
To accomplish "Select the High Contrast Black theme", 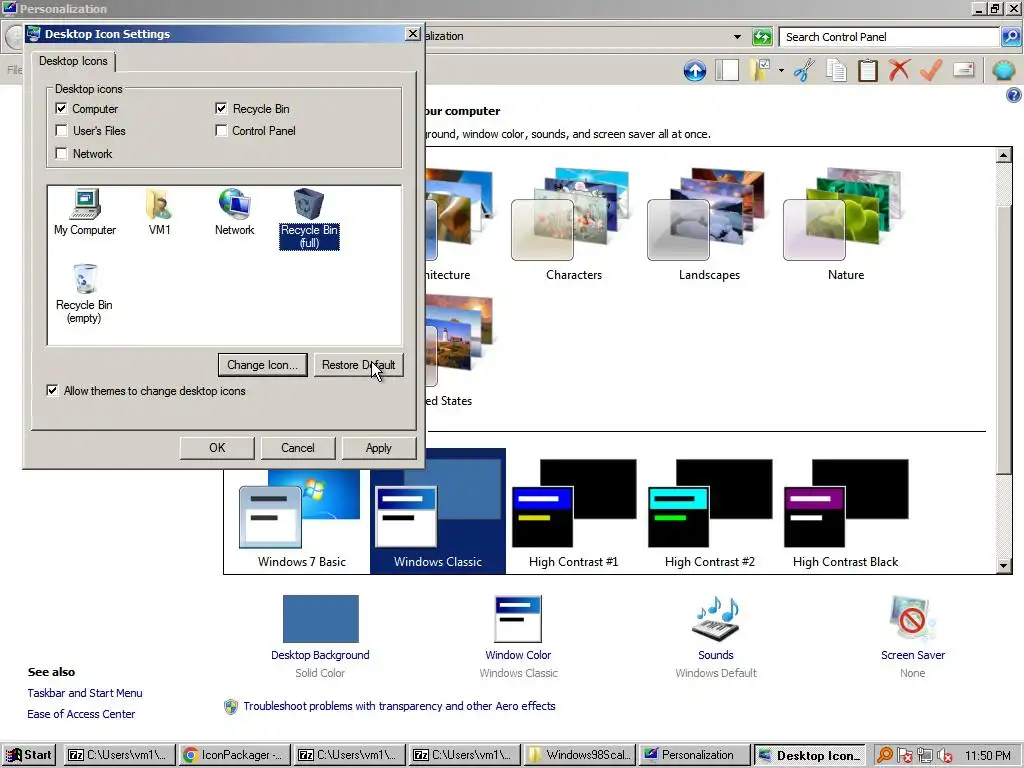I will pyautogui.click(x=846, y=513).
